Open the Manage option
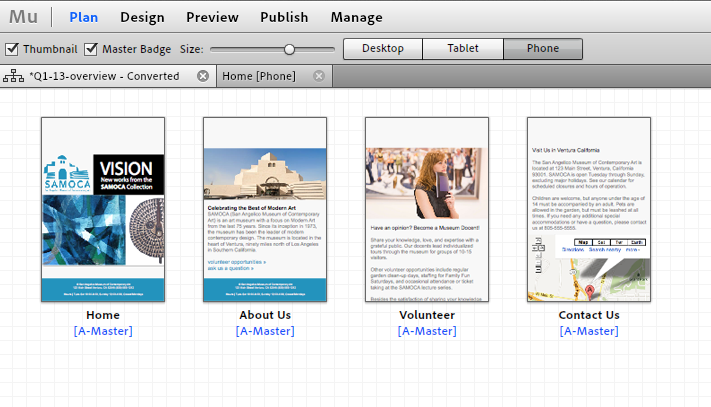The width and height of the screenshot is (711, 407). pyautogui.click(x=356, y=17)
